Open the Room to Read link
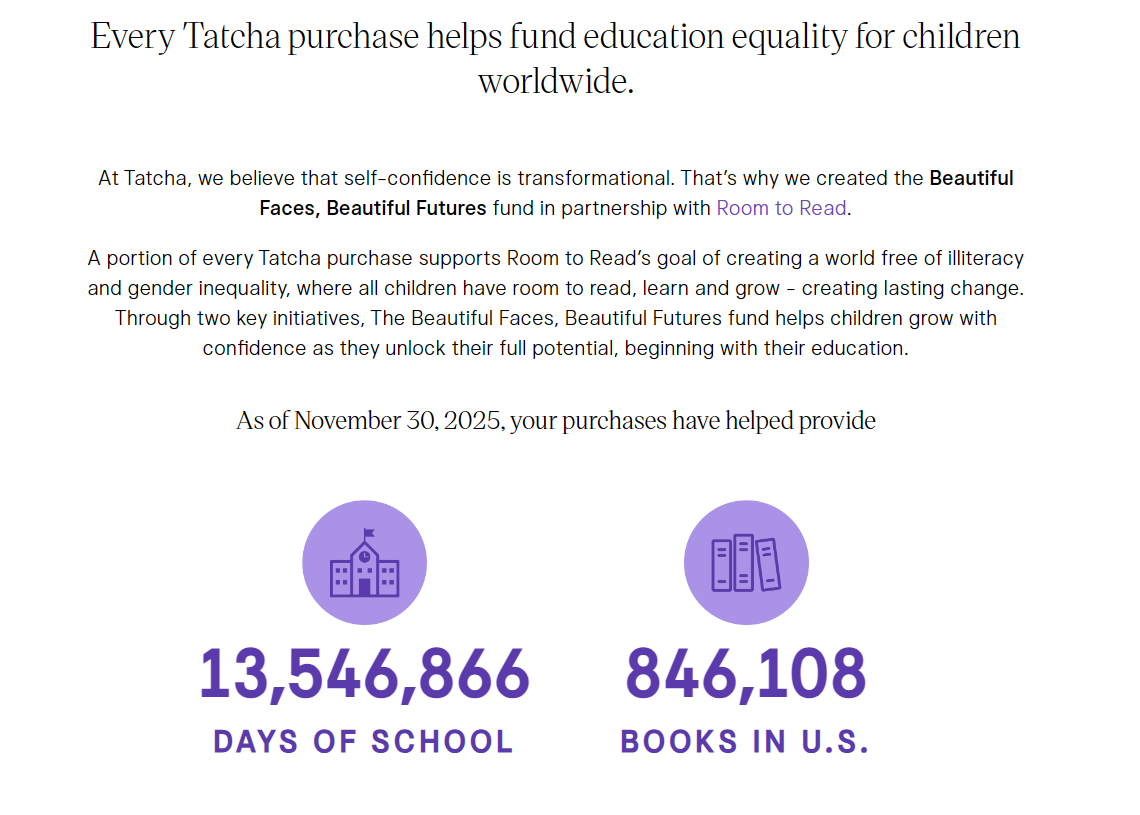This screenshot has width=1140, height=815. 782,208
